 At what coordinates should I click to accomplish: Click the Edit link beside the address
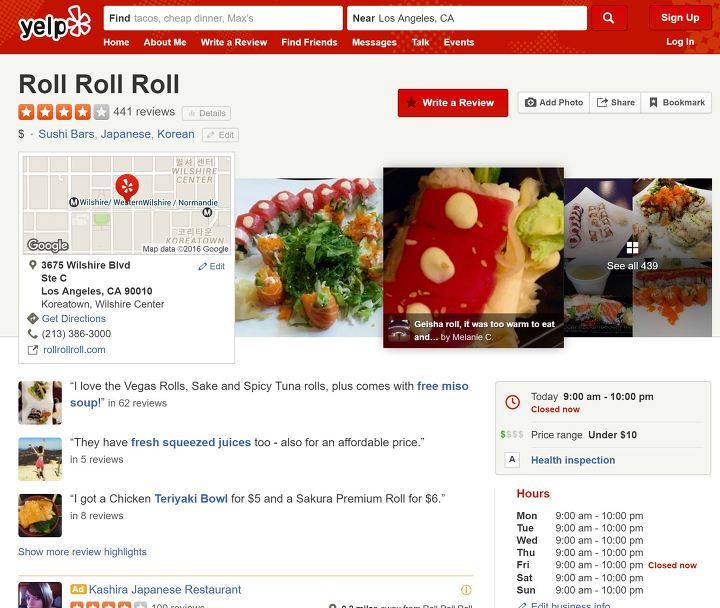212,266
